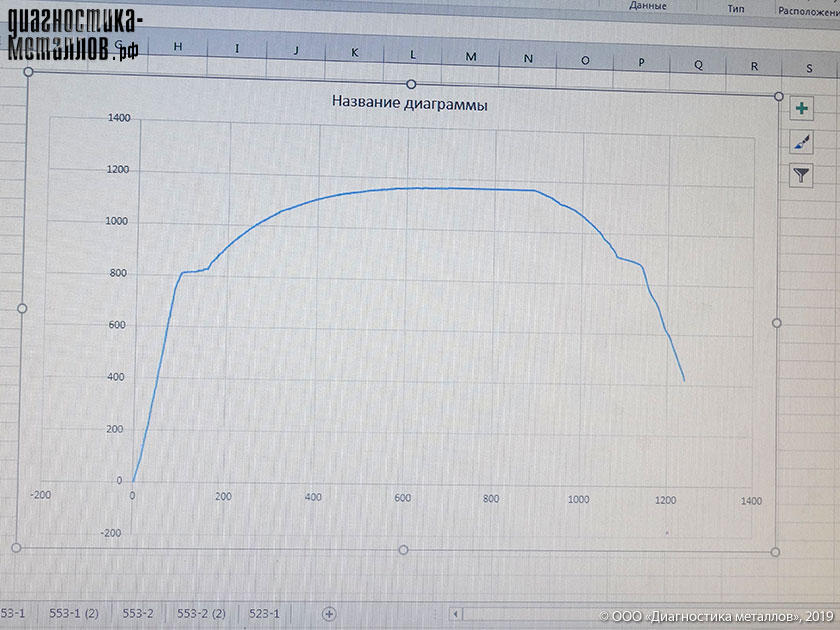Image resolution: width=840 pixels, height=630 pixels.
Task: Select column P header
Action: point(641,62)
